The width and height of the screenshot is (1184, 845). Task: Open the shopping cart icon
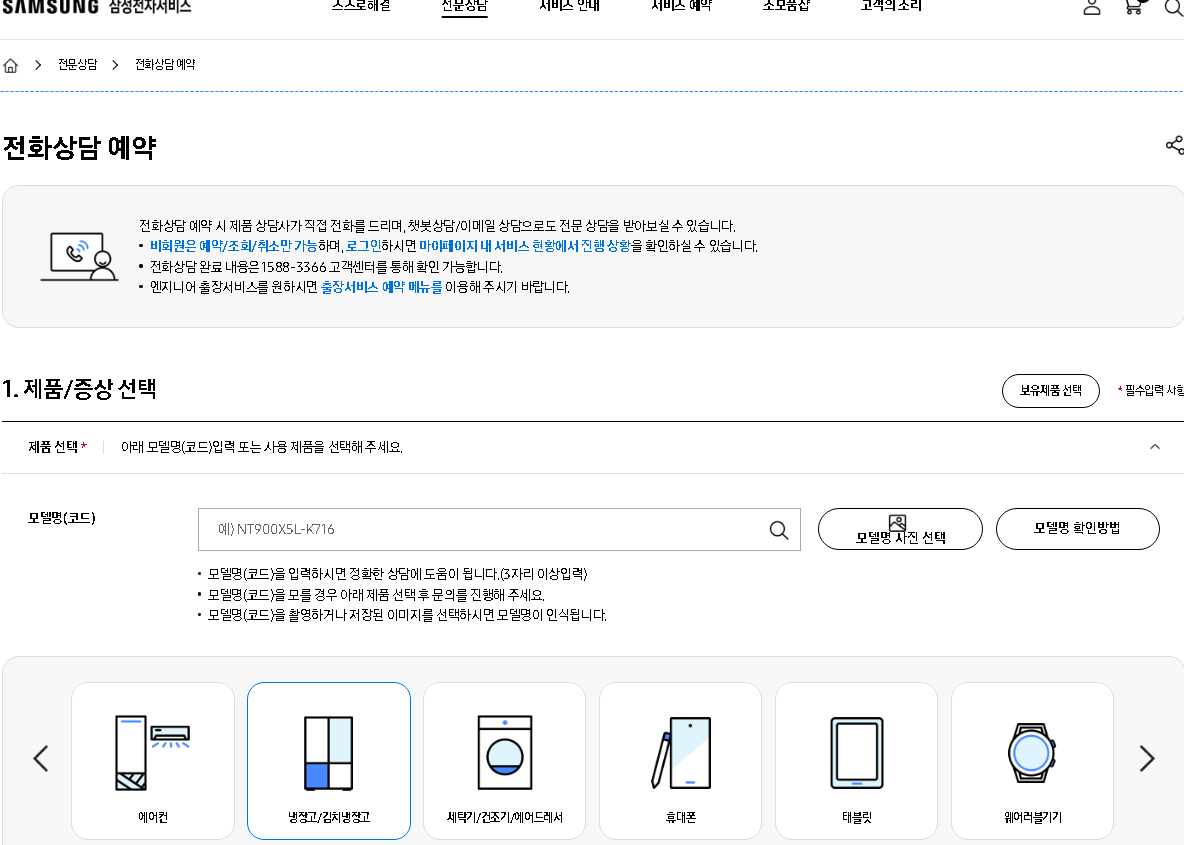[x=1133, y=7]
